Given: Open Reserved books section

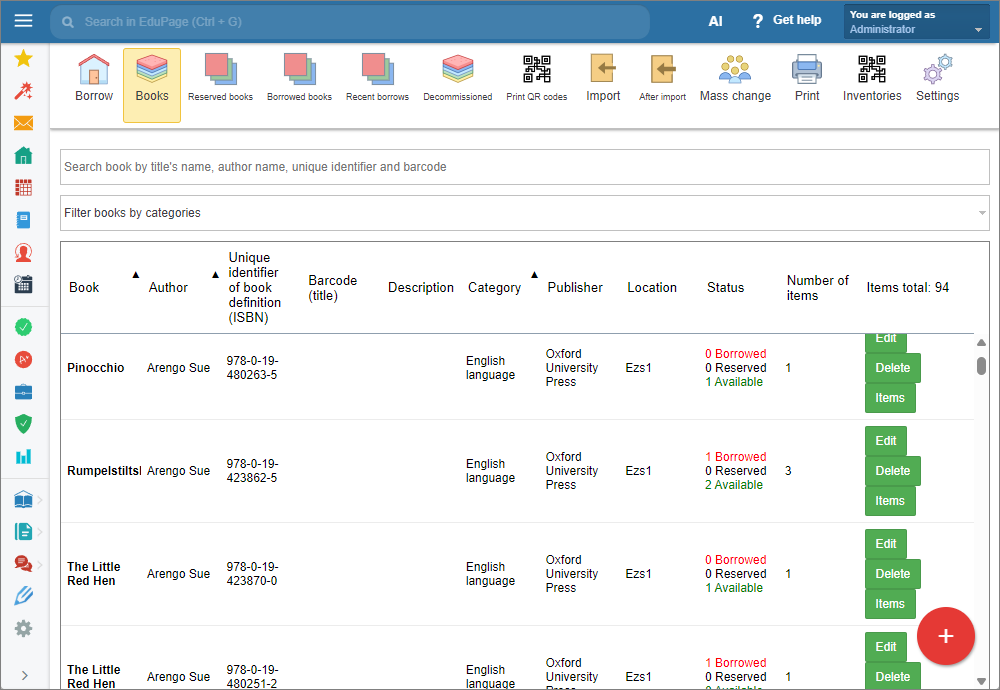Looking at the screenshot, I should pyautogui.click(x=220, y=79).
